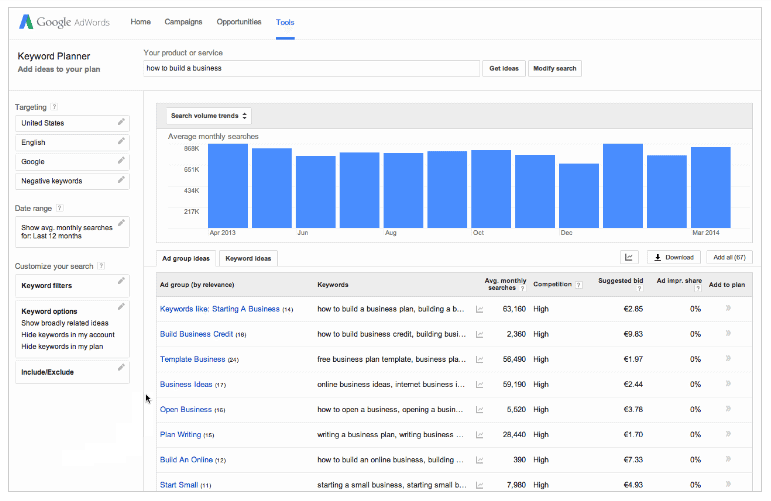Click the Modify search button
This screenshot has height=501, width=771.
555,68
